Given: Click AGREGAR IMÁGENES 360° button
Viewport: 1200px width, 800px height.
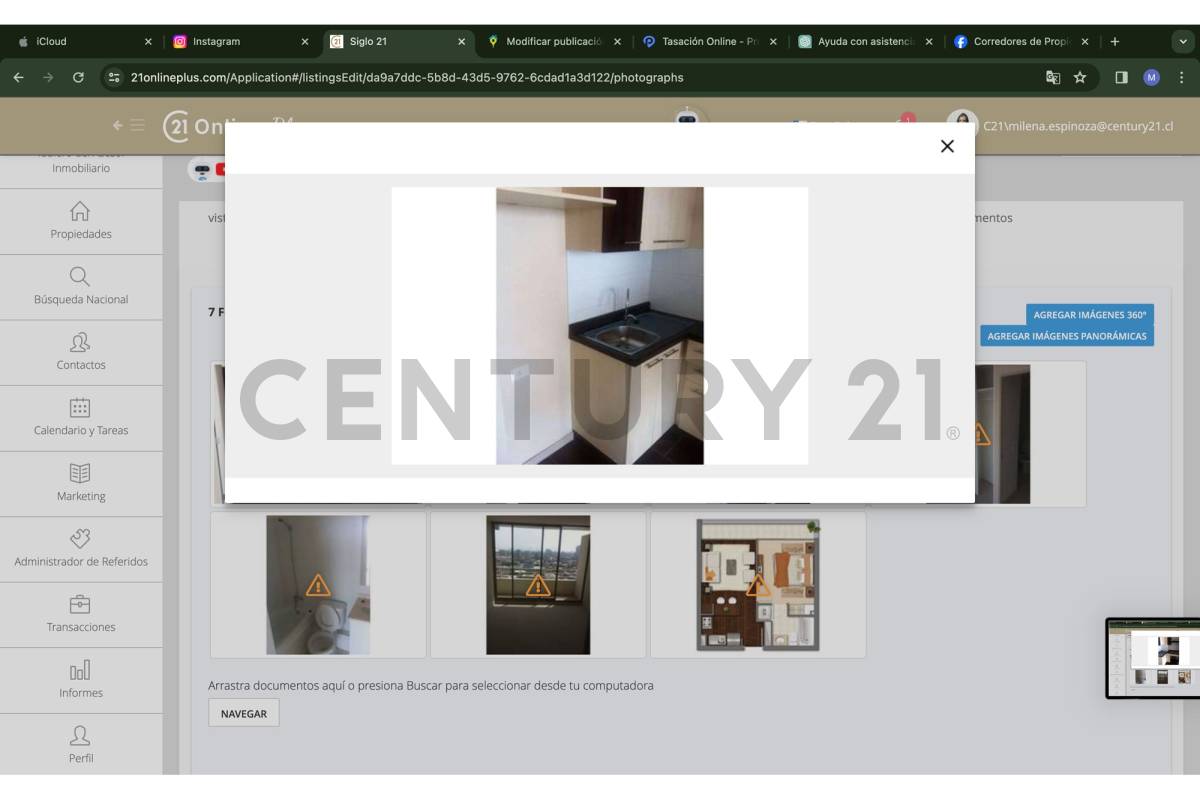Looking at the screenshot, I should pos(1090,315).
